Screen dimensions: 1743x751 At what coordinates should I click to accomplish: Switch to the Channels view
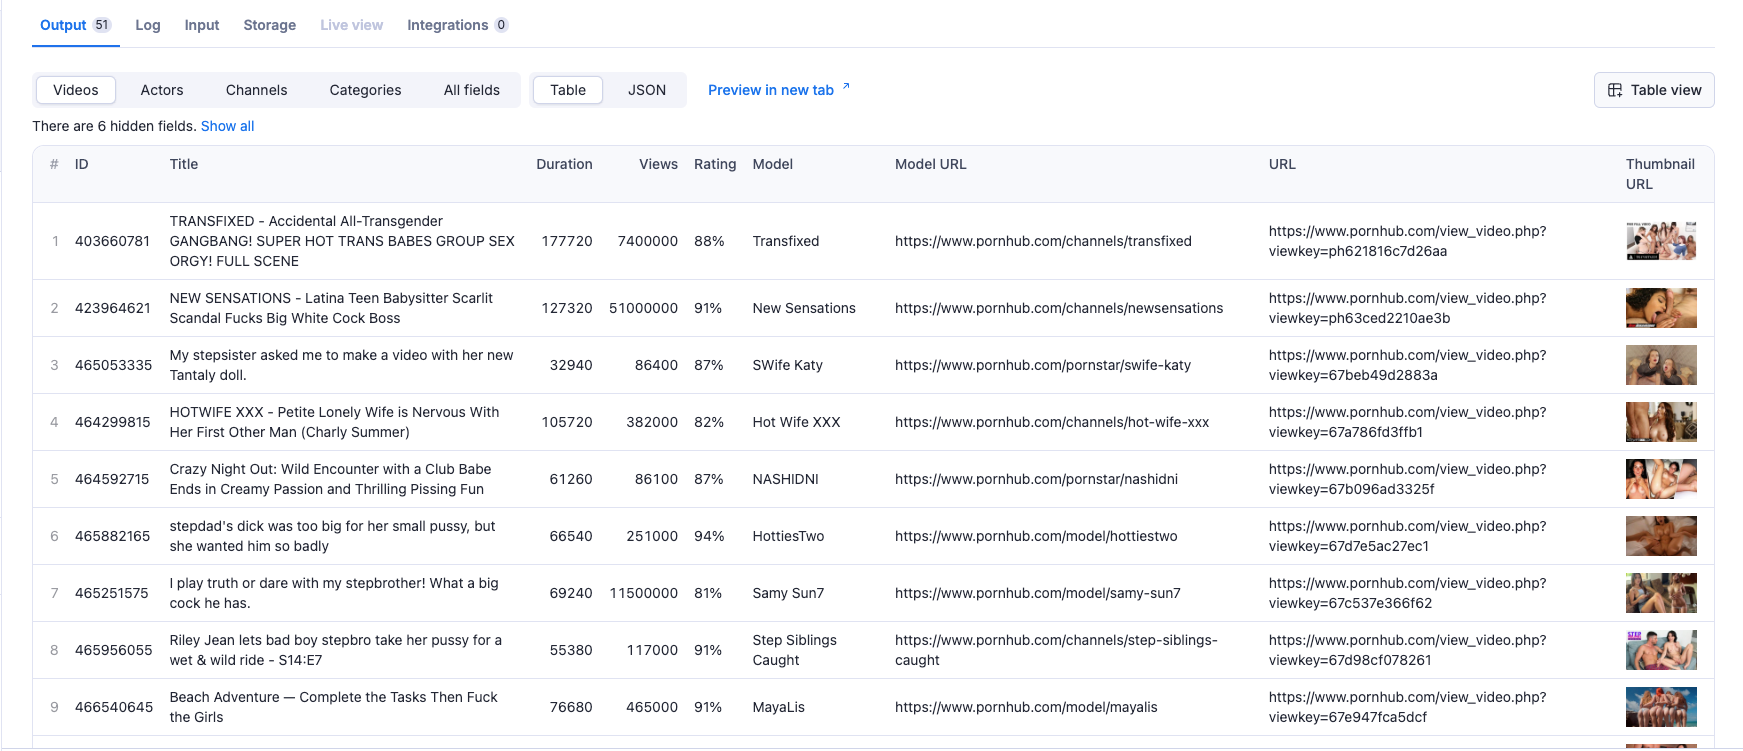point(256,90)
